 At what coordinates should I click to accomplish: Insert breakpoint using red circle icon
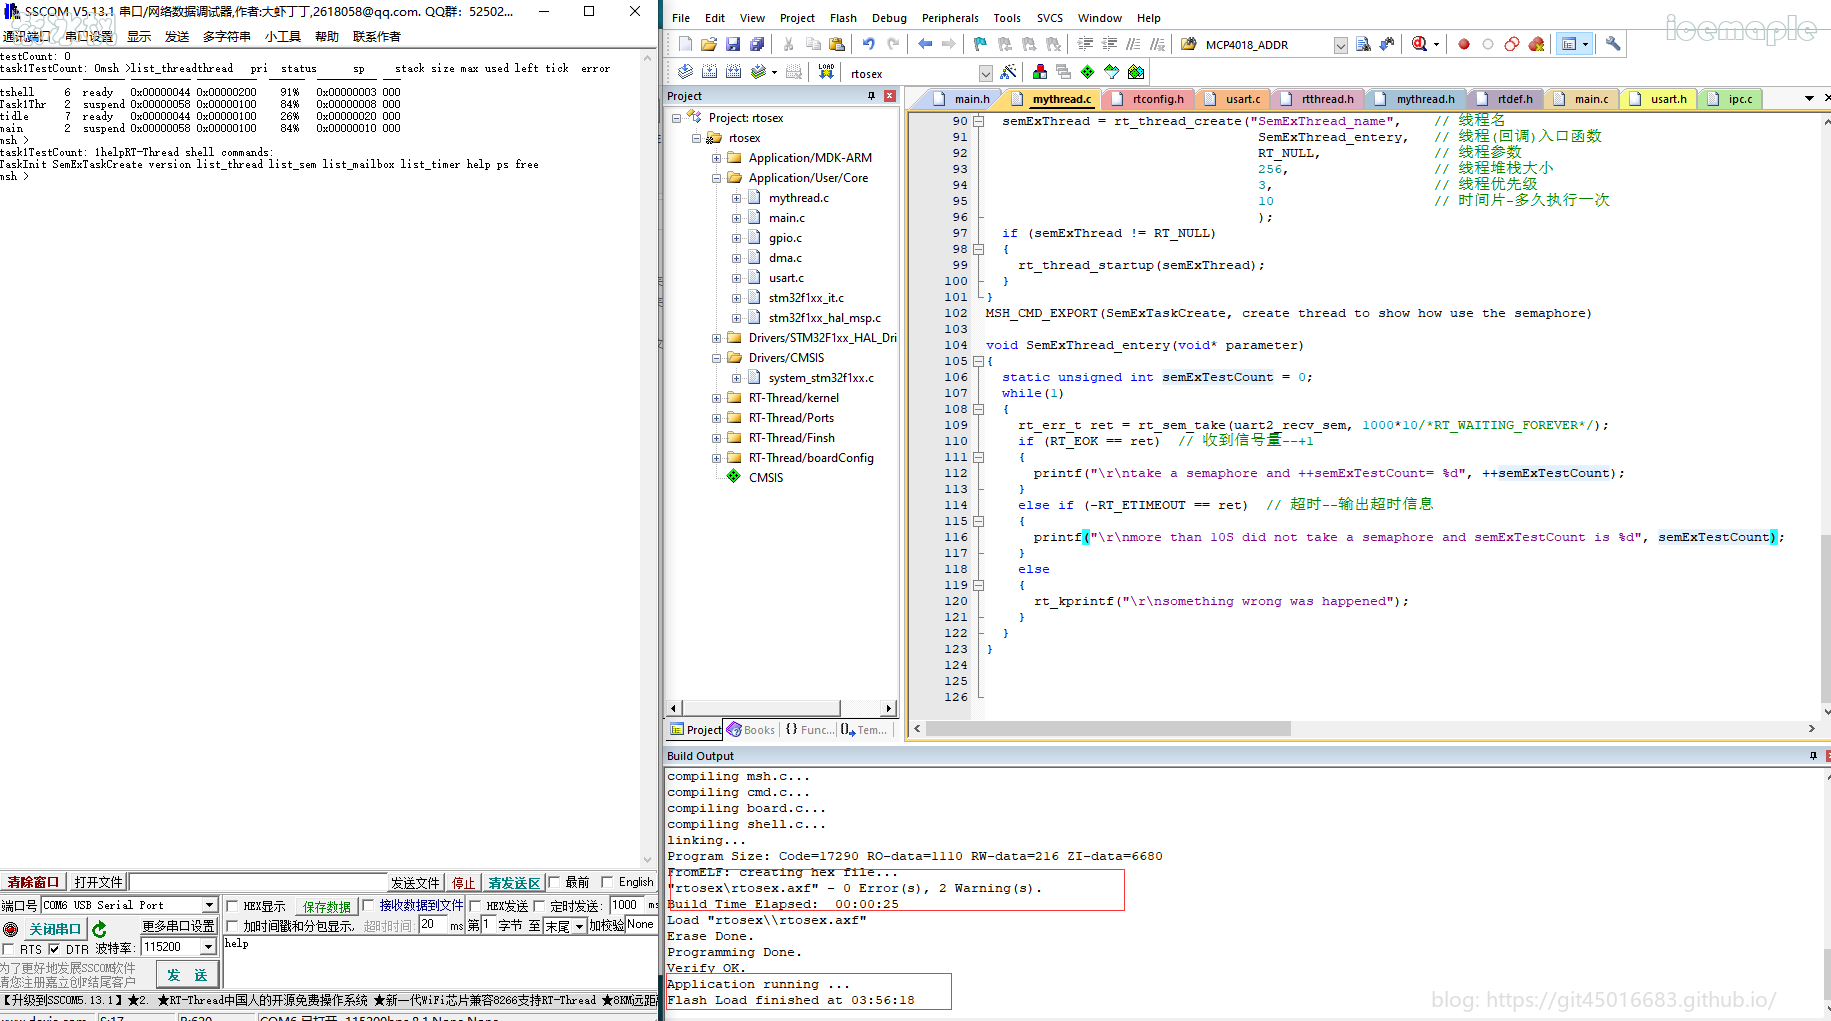1464,44
